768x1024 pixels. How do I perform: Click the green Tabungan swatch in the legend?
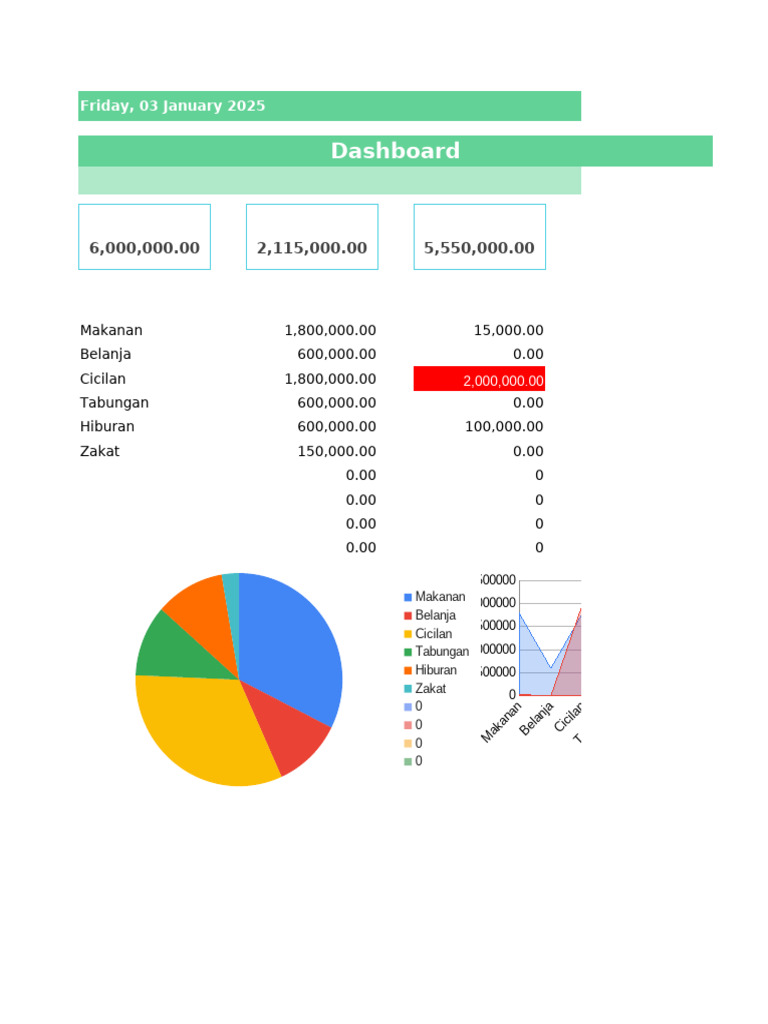pyautogui.click(x=408, y=652)
